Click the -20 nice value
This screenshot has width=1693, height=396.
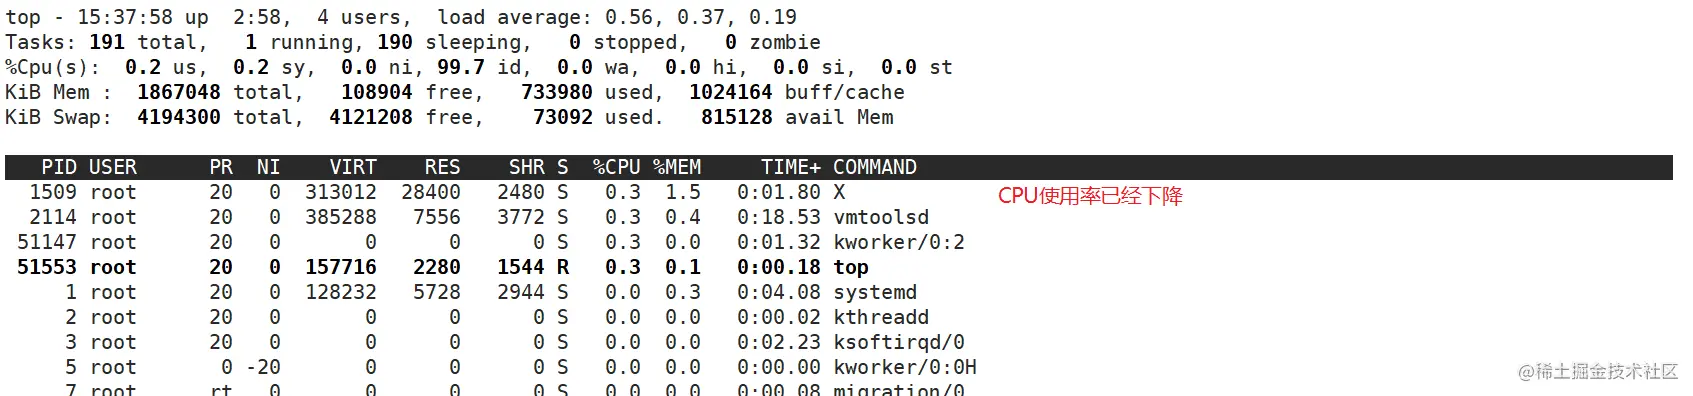click(x=263, y=367)
